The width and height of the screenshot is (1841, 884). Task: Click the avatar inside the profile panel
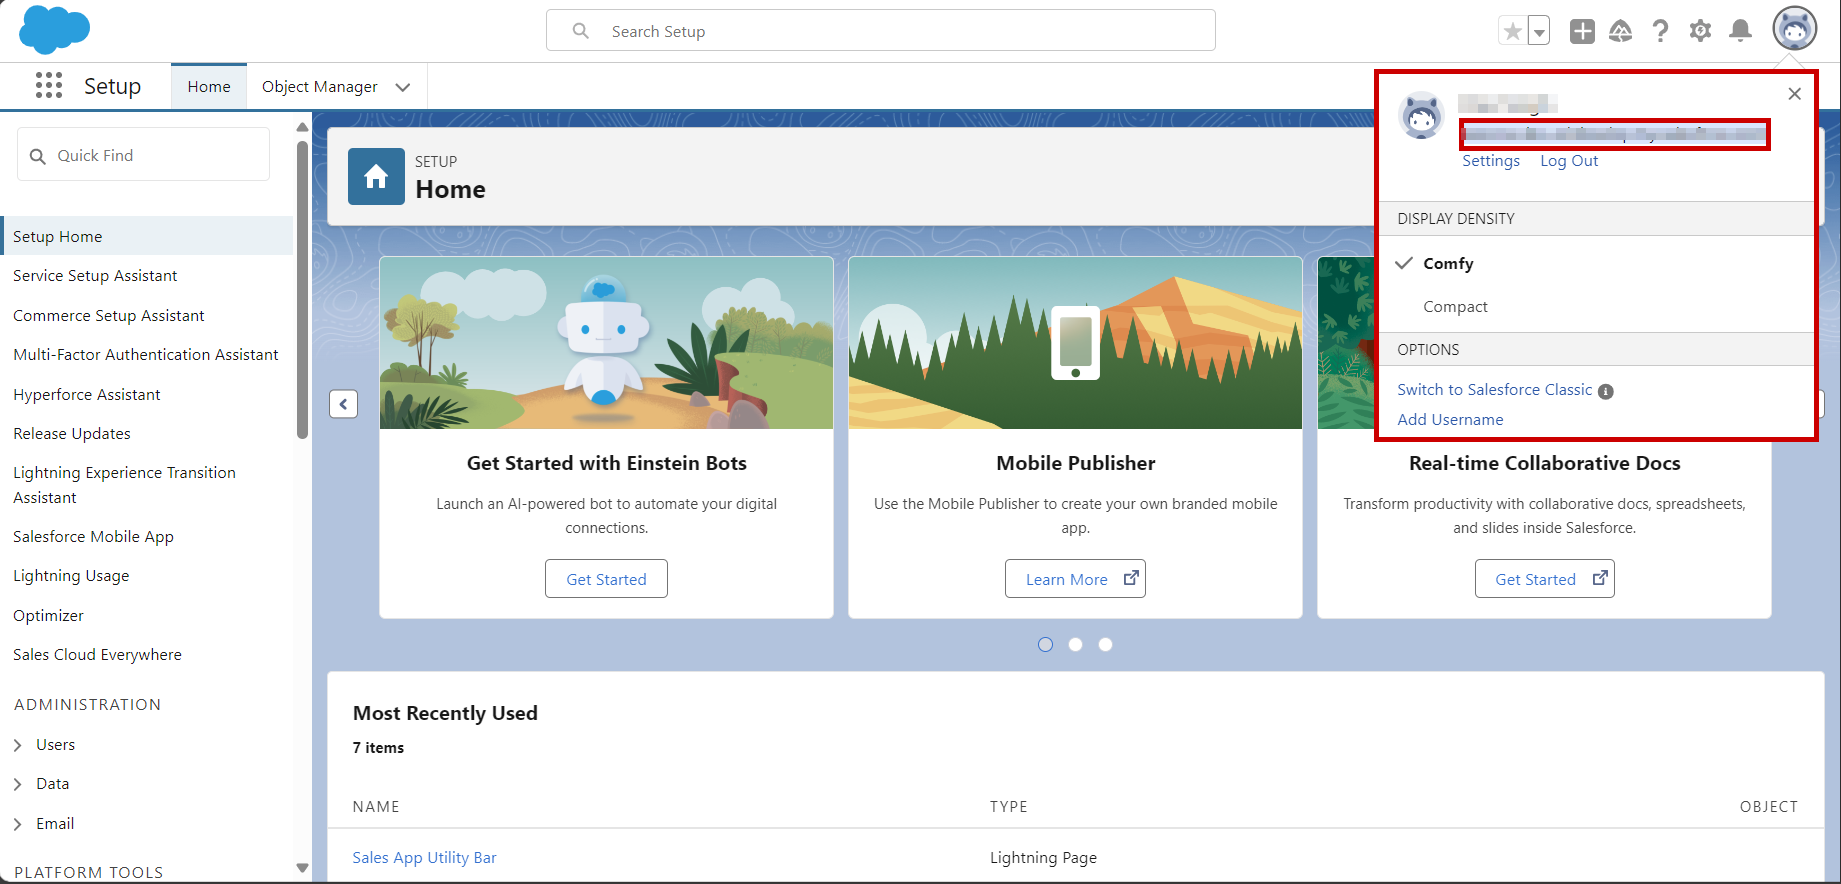click(x=1421, y=116)
